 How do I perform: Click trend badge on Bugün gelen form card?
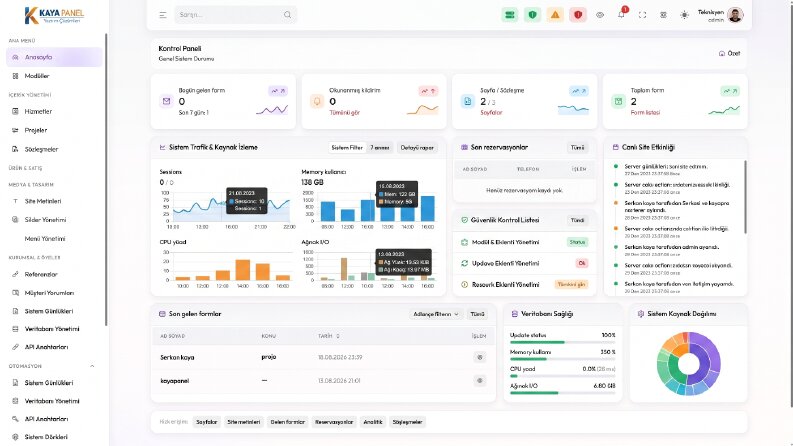[278, 91]
